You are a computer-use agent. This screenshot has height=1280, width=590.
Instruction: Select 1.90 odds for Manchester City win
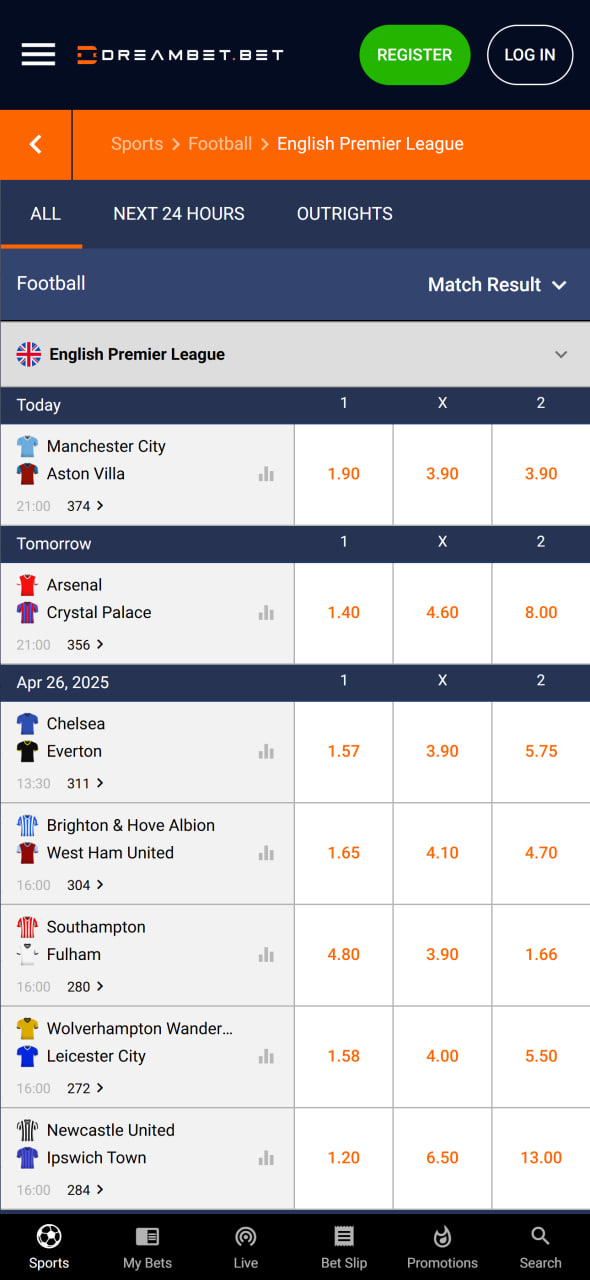pos(344,475)
